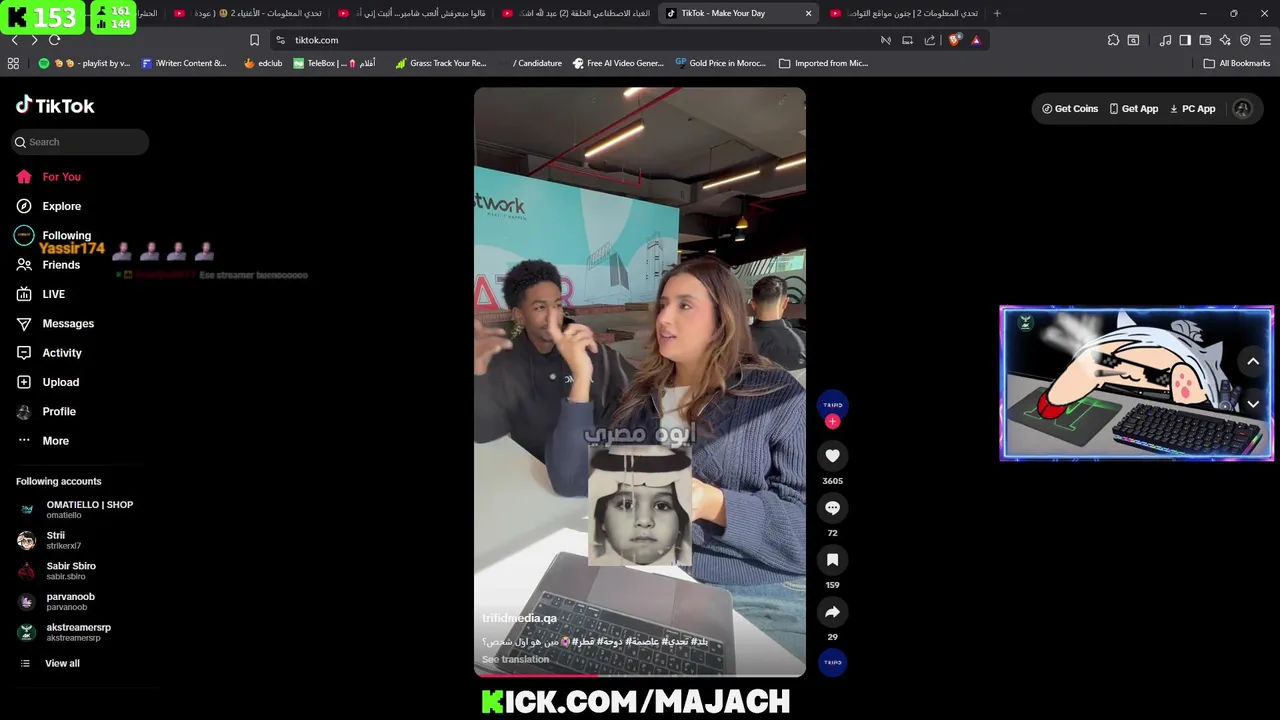Open the apps grid in bookmarks bar
Image resolution: width=1280 pixels, height=720 pixels.
pos(13,63)
